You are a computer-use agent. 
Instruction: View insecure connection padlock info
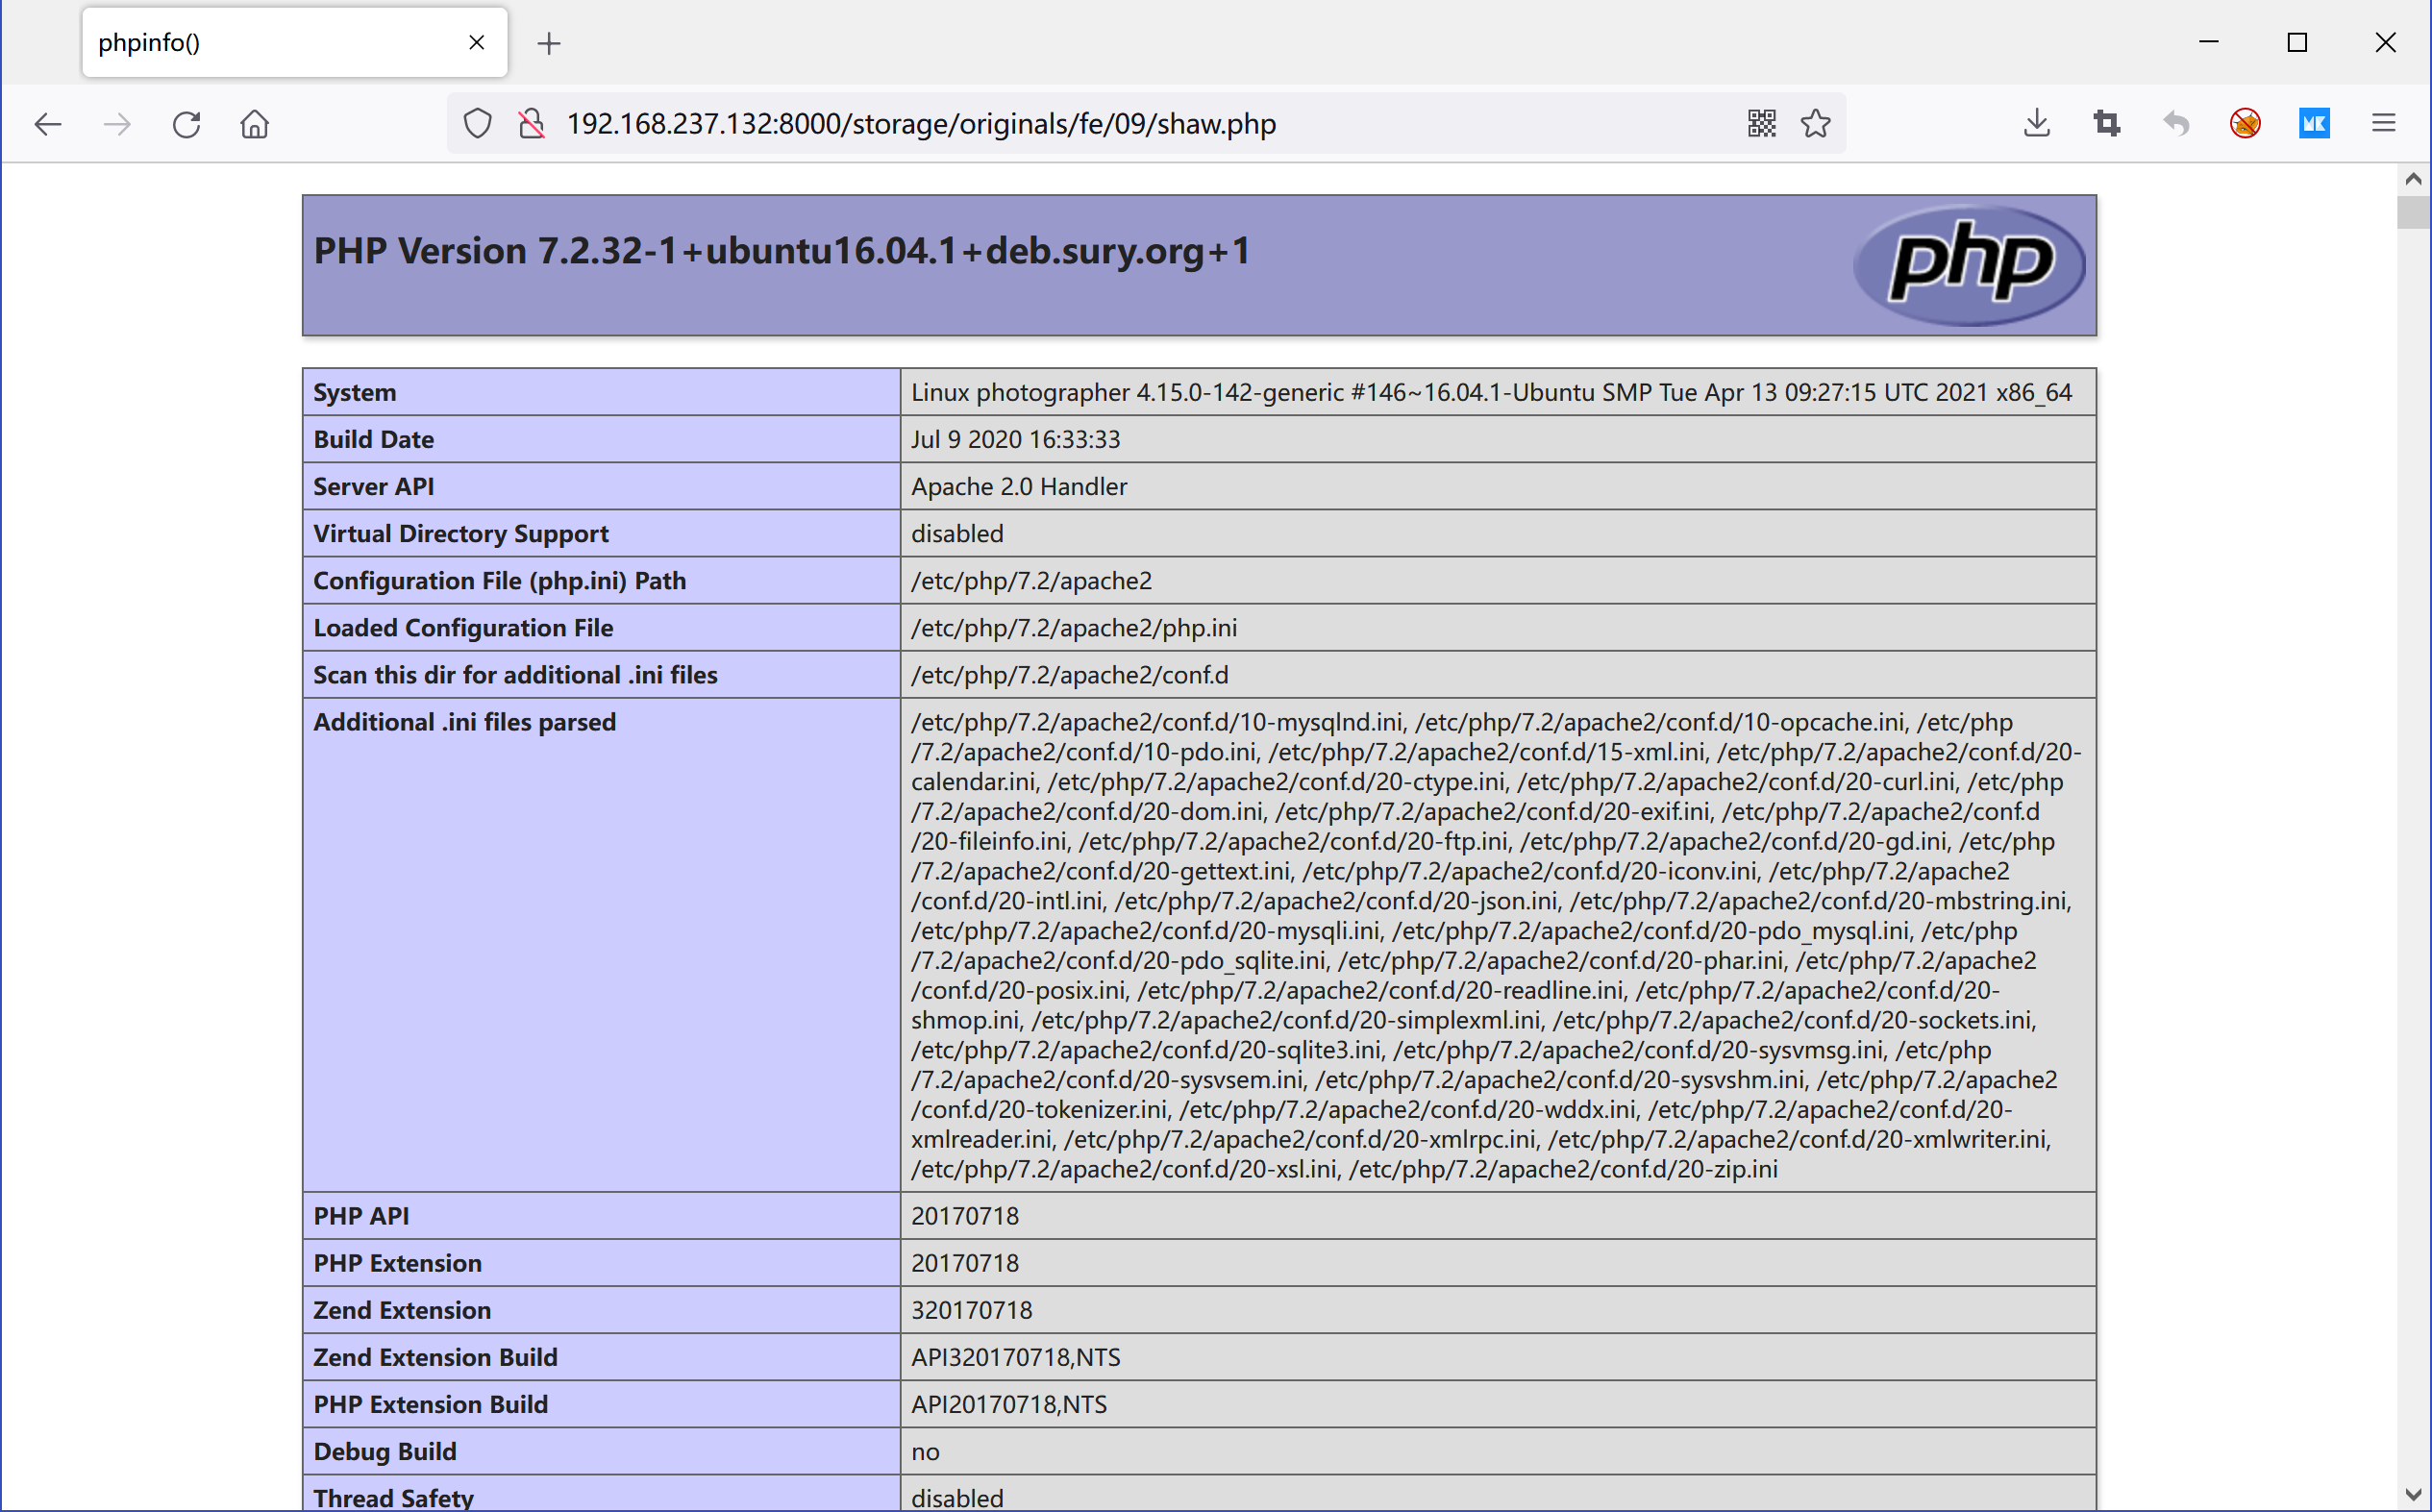532,124
